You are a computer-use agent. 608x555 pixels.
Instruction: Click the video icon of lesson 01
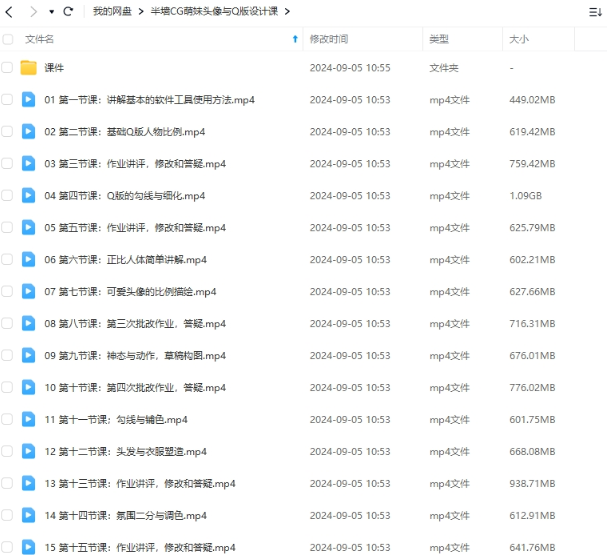[28, 100]
